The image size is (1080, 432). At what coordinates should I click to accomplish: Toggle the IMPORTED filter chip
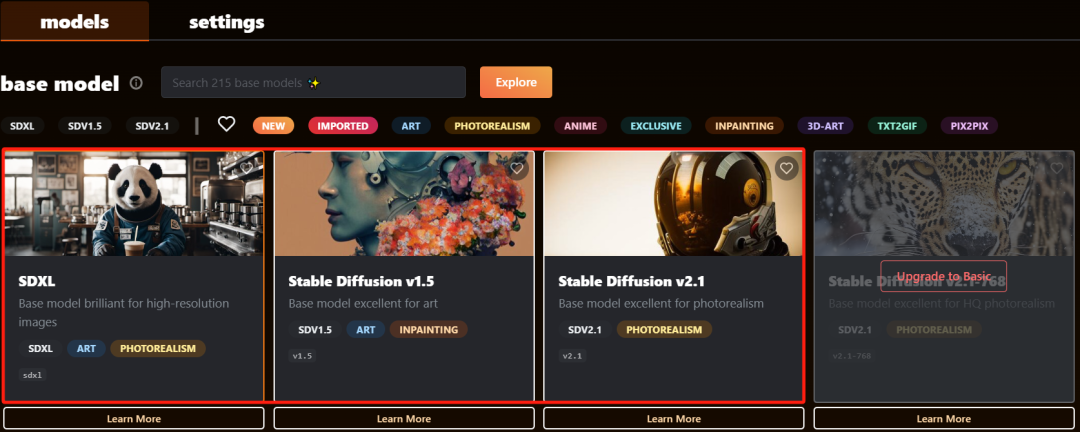(x=343, y=126)
